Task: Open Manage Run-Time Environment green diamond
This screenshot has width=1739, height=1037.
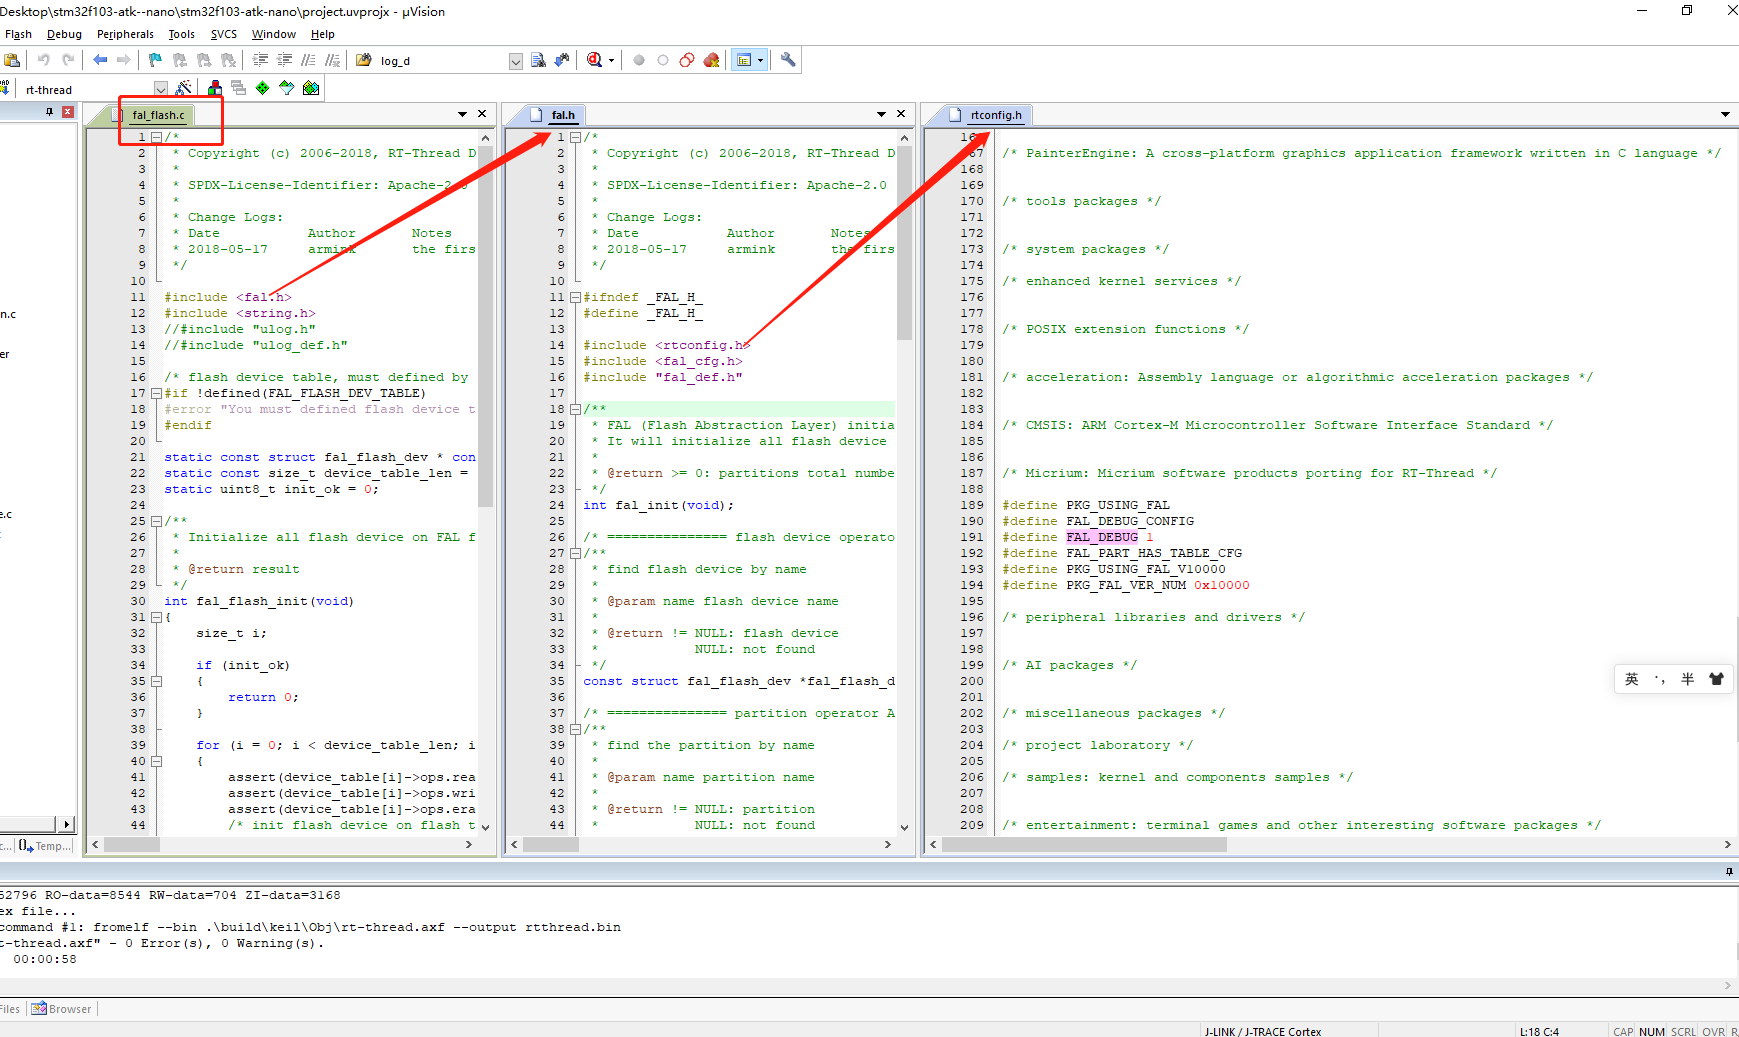Action: (263, 88)
